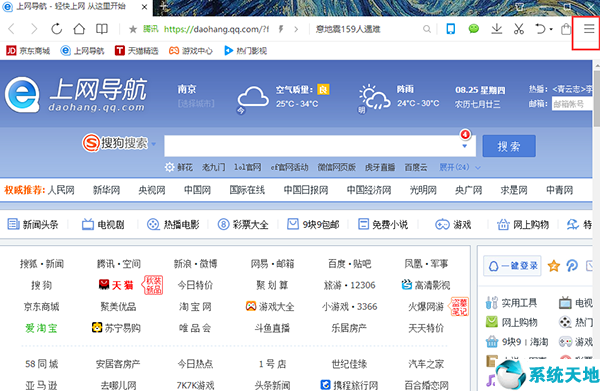The height and width of the screenshot is (391, 600).
Task: Open the search box suggestion dropdown arrow
Action: click(465, 146)
